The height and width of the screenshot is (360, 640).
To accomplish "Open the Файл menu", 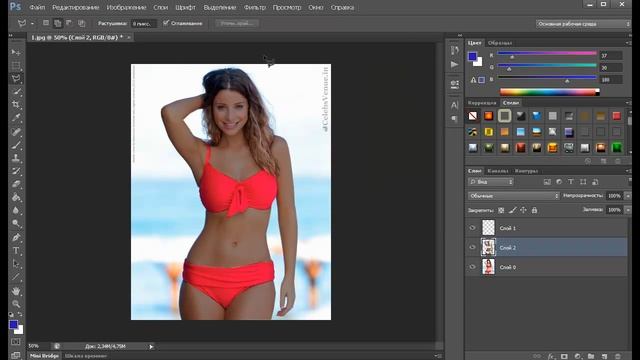I will click(37, 7).
